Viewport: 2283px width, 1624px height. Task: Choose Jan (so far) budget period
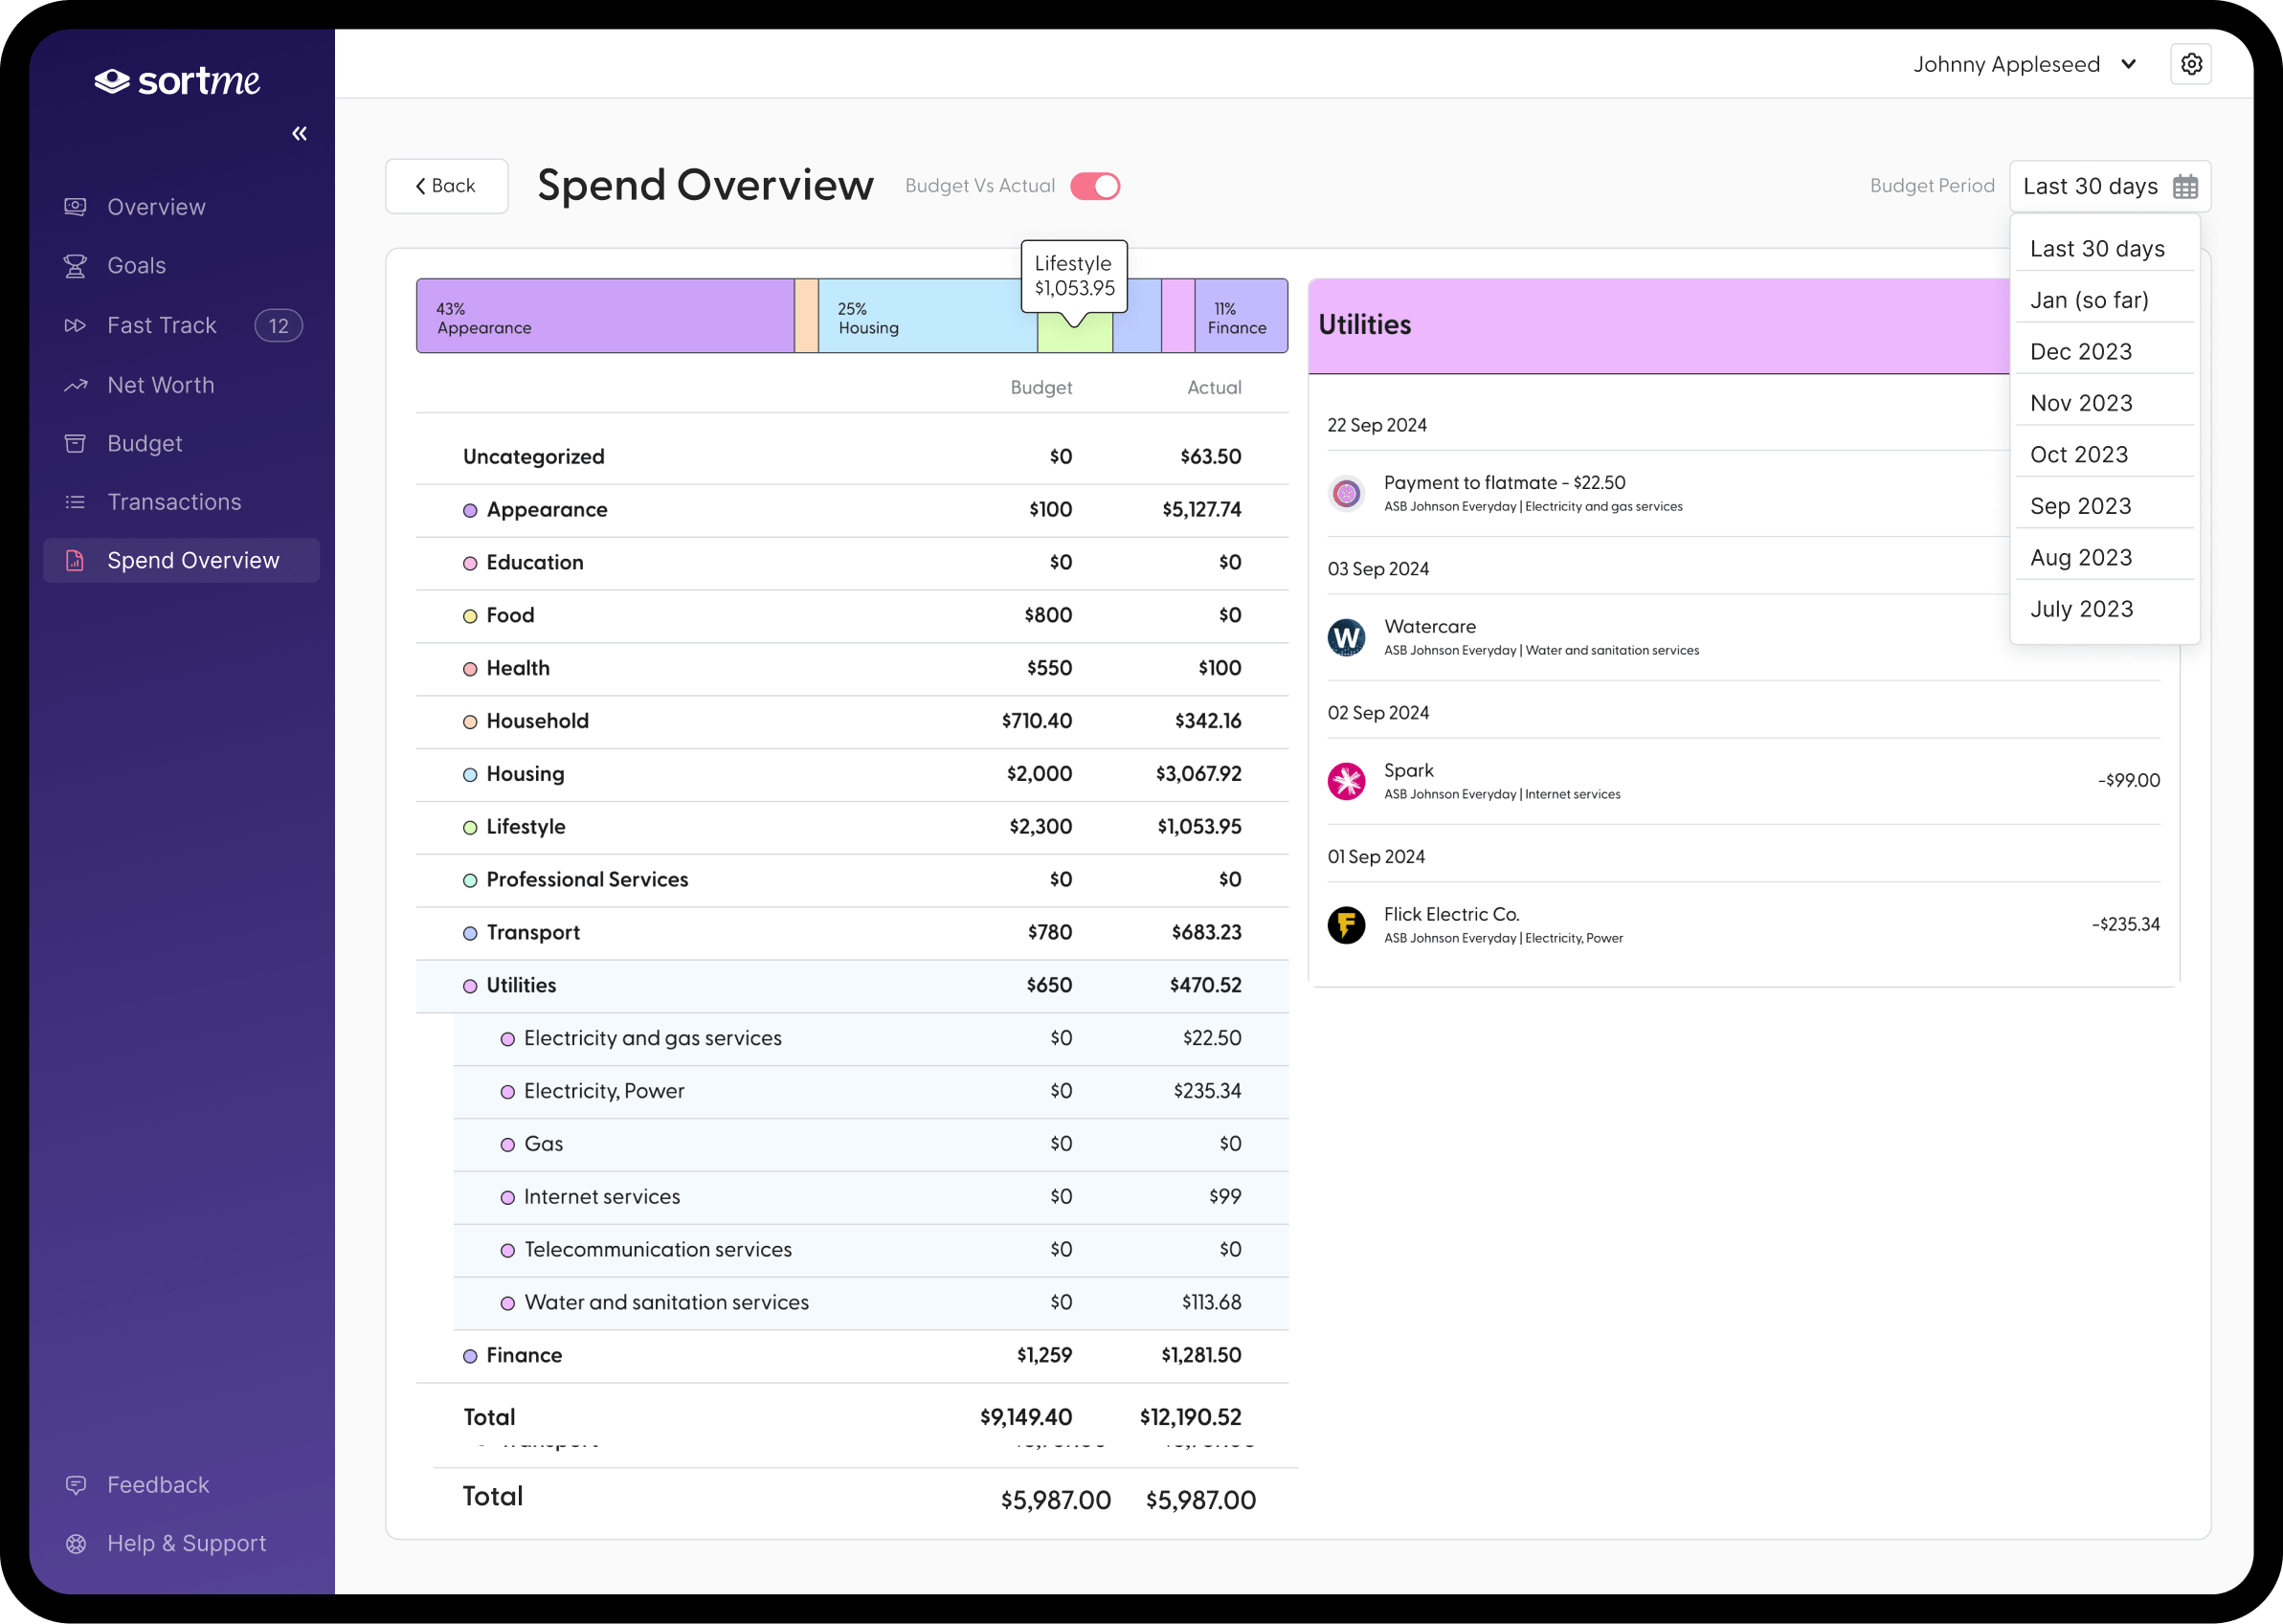point(2089,299)
